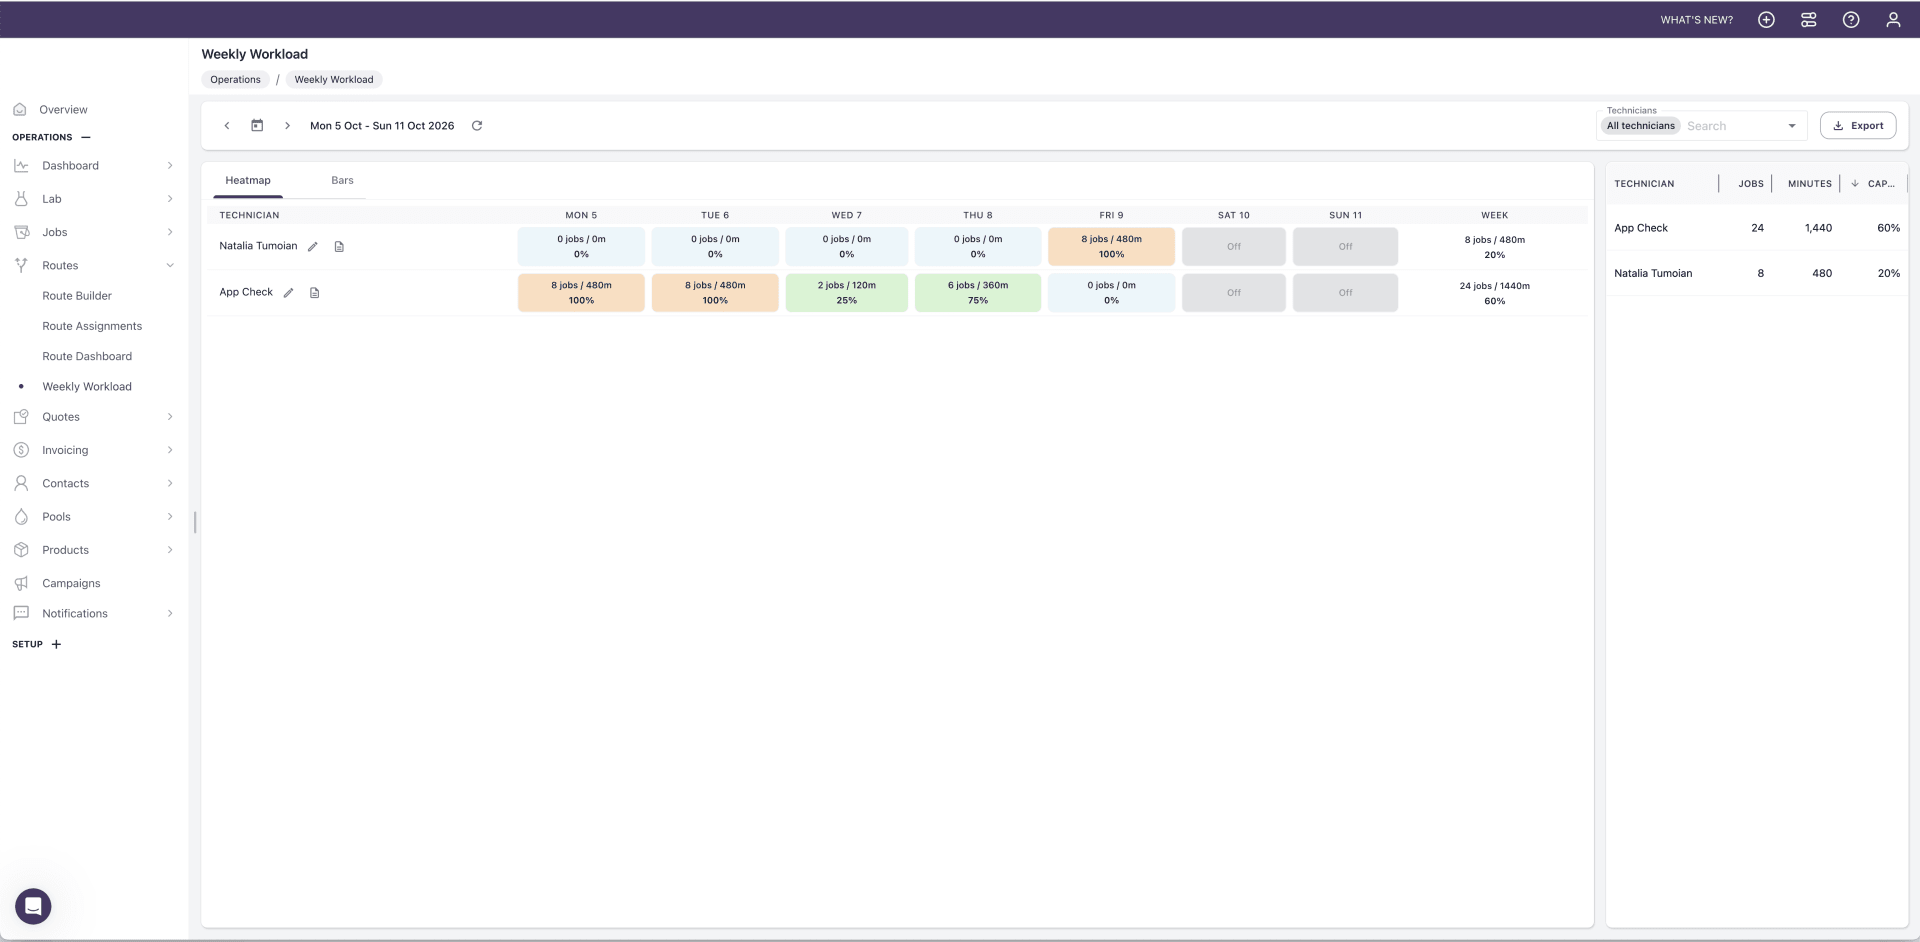Expand the SETUP section
The width and height of the screenshot is (1920, 942).
point(56,644)
